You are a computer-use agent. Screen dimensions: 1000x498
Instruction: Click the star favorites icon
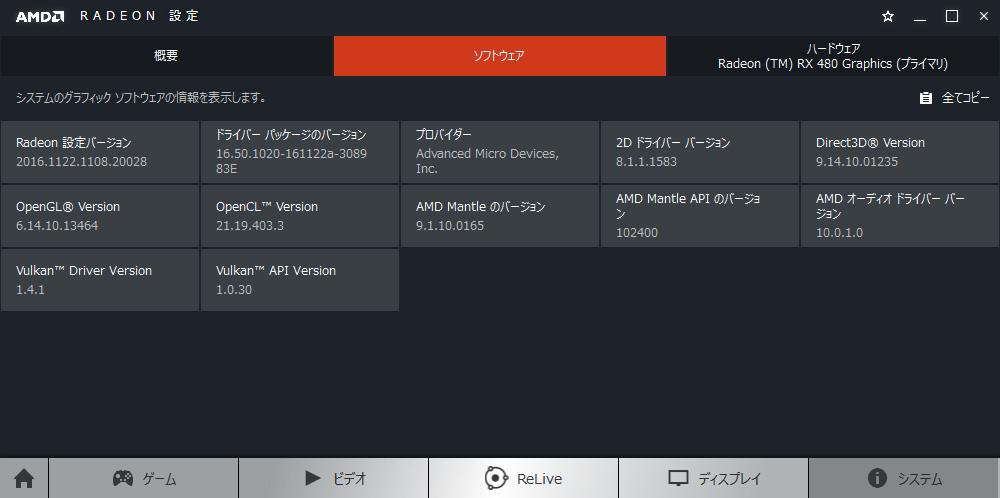pyautogui.click(x=888, y=17)
